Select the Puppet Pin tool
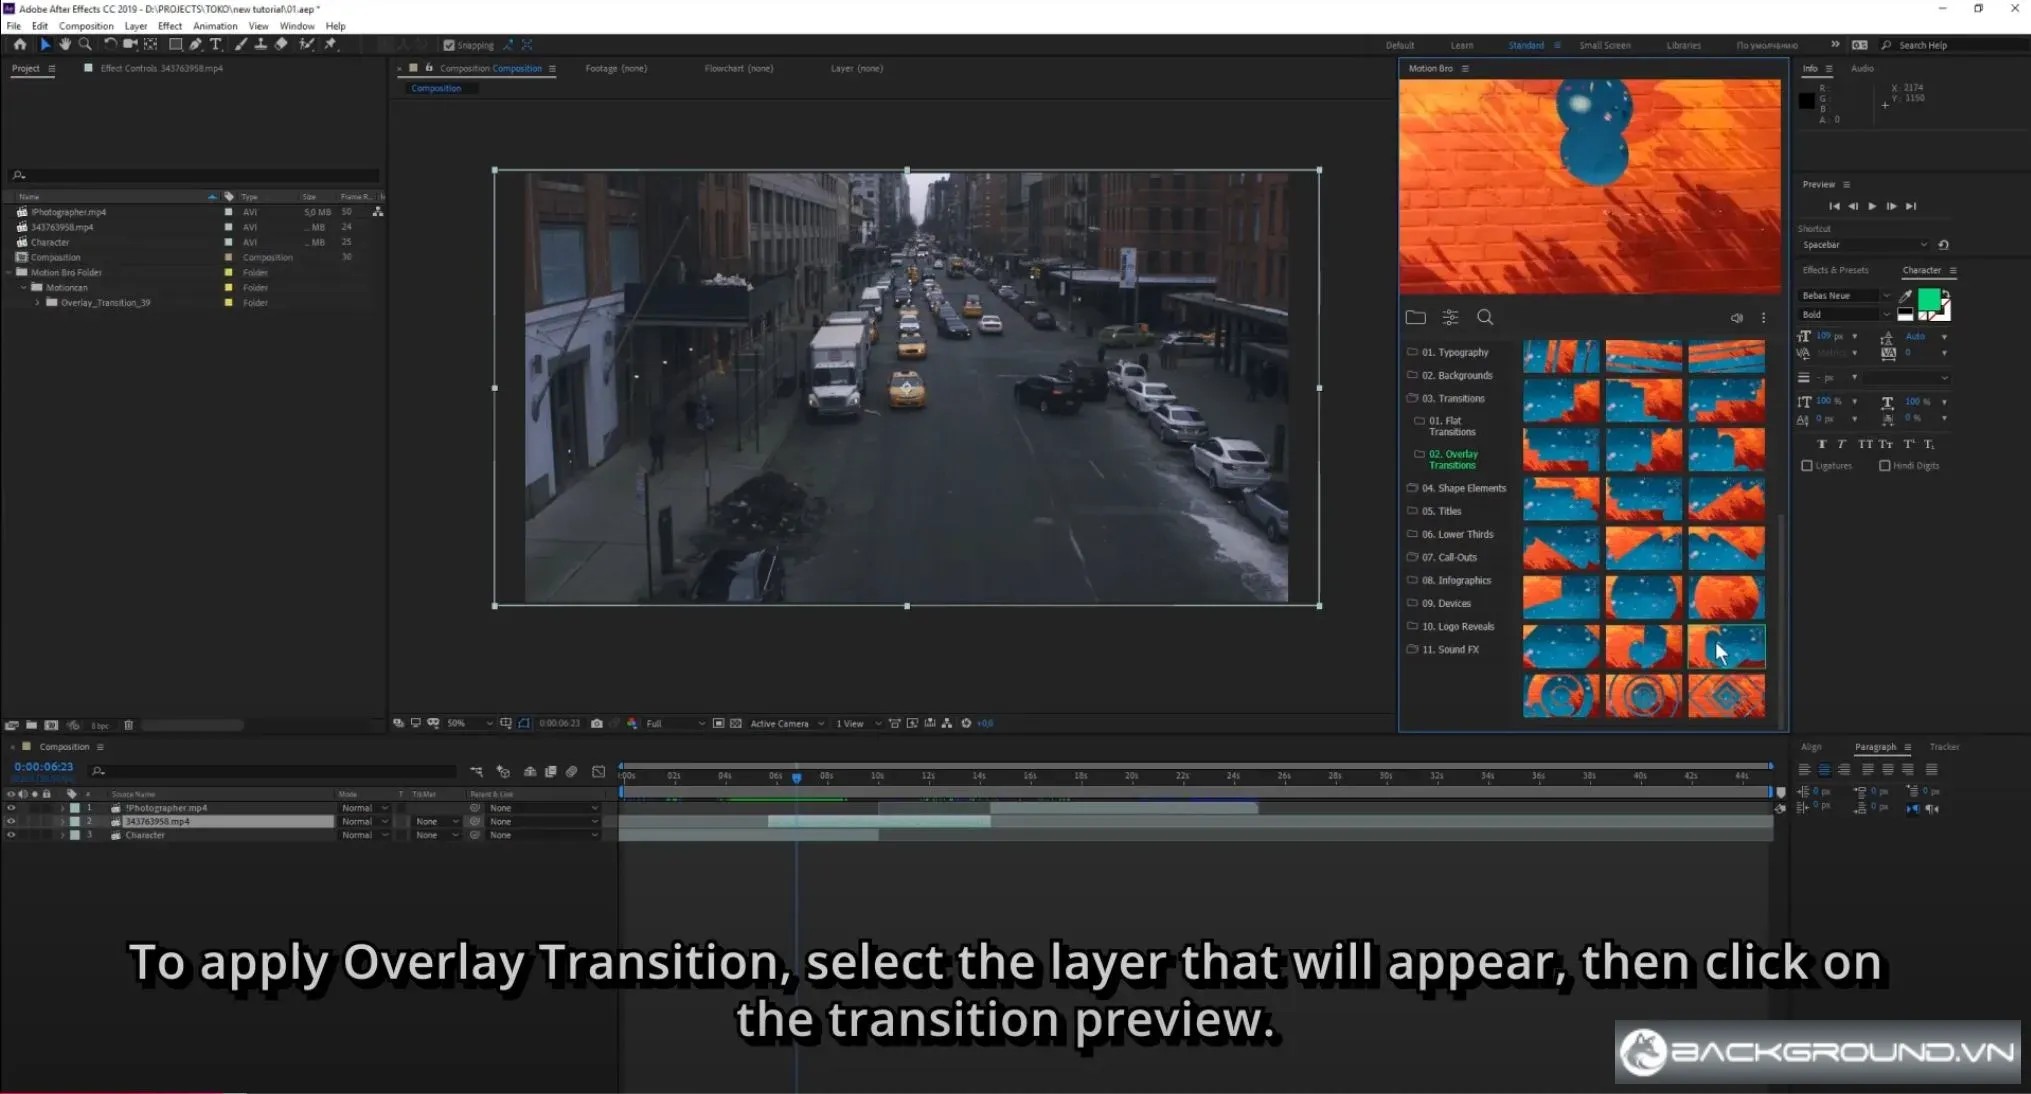Viewport: 2031px width, 1094px height. (330, 45)
